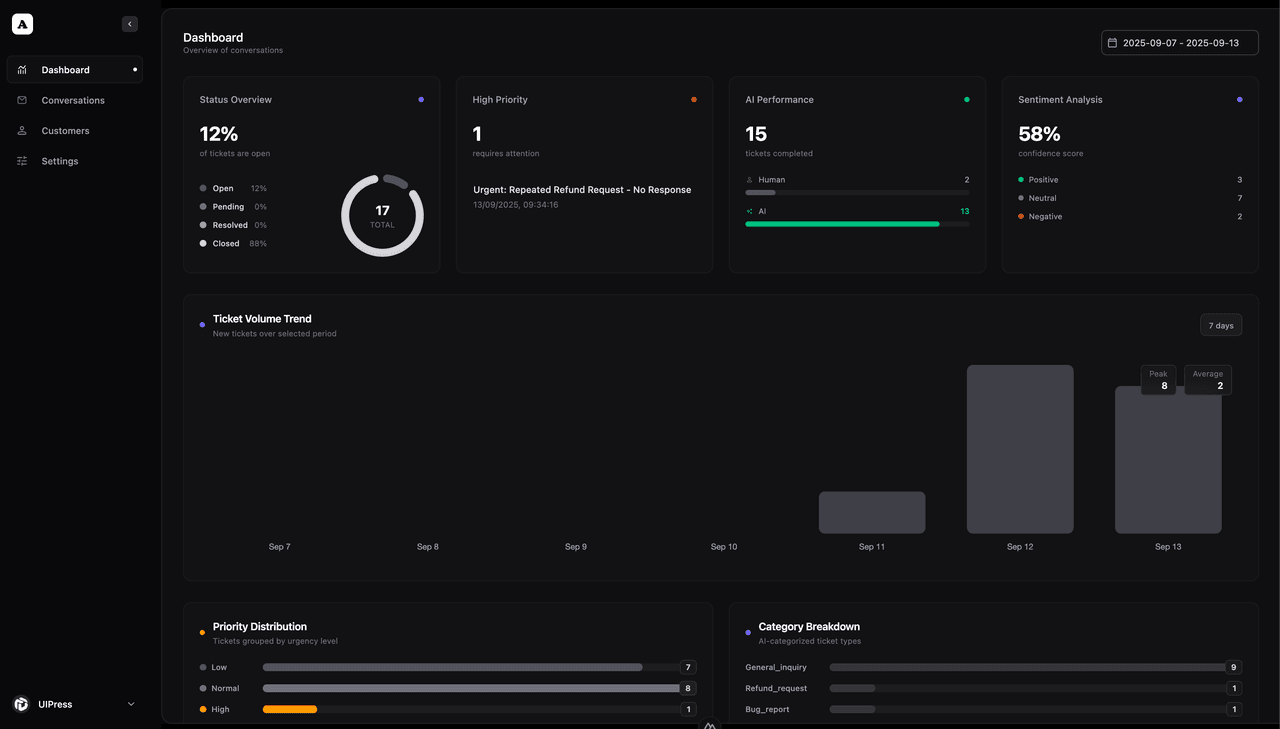The image size is (1280, 729).
Task: Click the Low priority distribution bar
Action: (x=453, y=667)
